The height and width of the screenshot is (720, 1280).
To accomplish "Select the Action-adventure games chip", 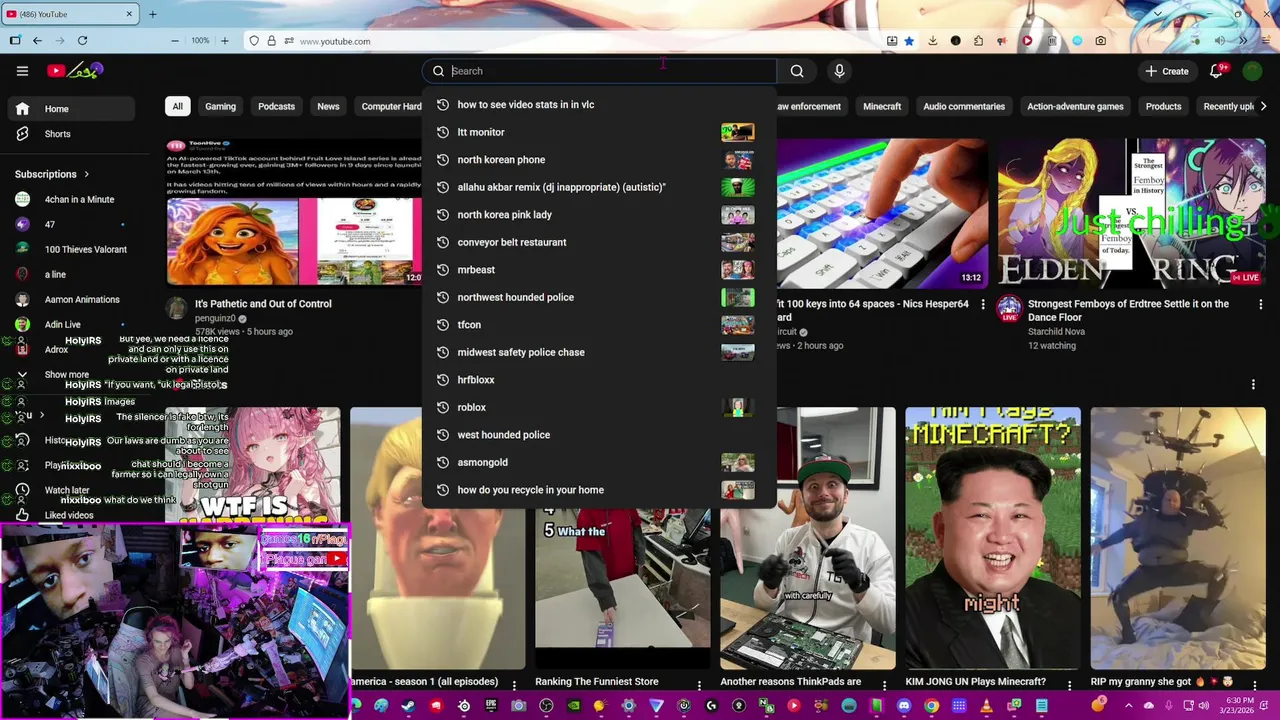I will 1075,106.
